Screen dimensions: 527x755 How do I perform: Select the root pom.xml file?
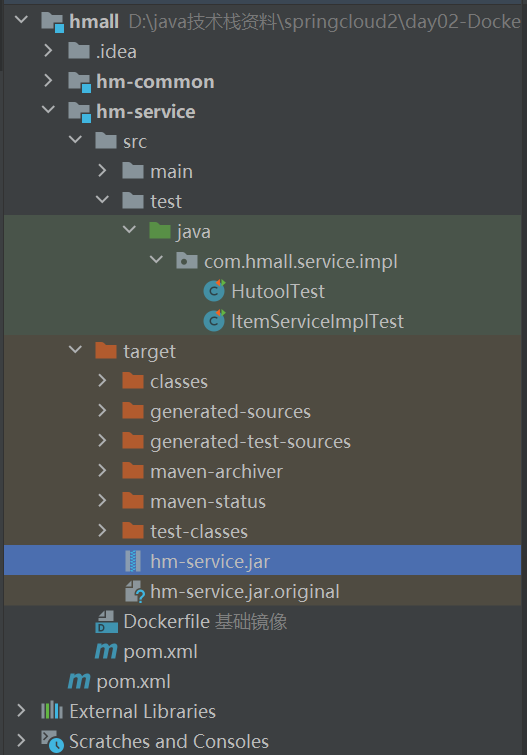(x=133, y=682)
